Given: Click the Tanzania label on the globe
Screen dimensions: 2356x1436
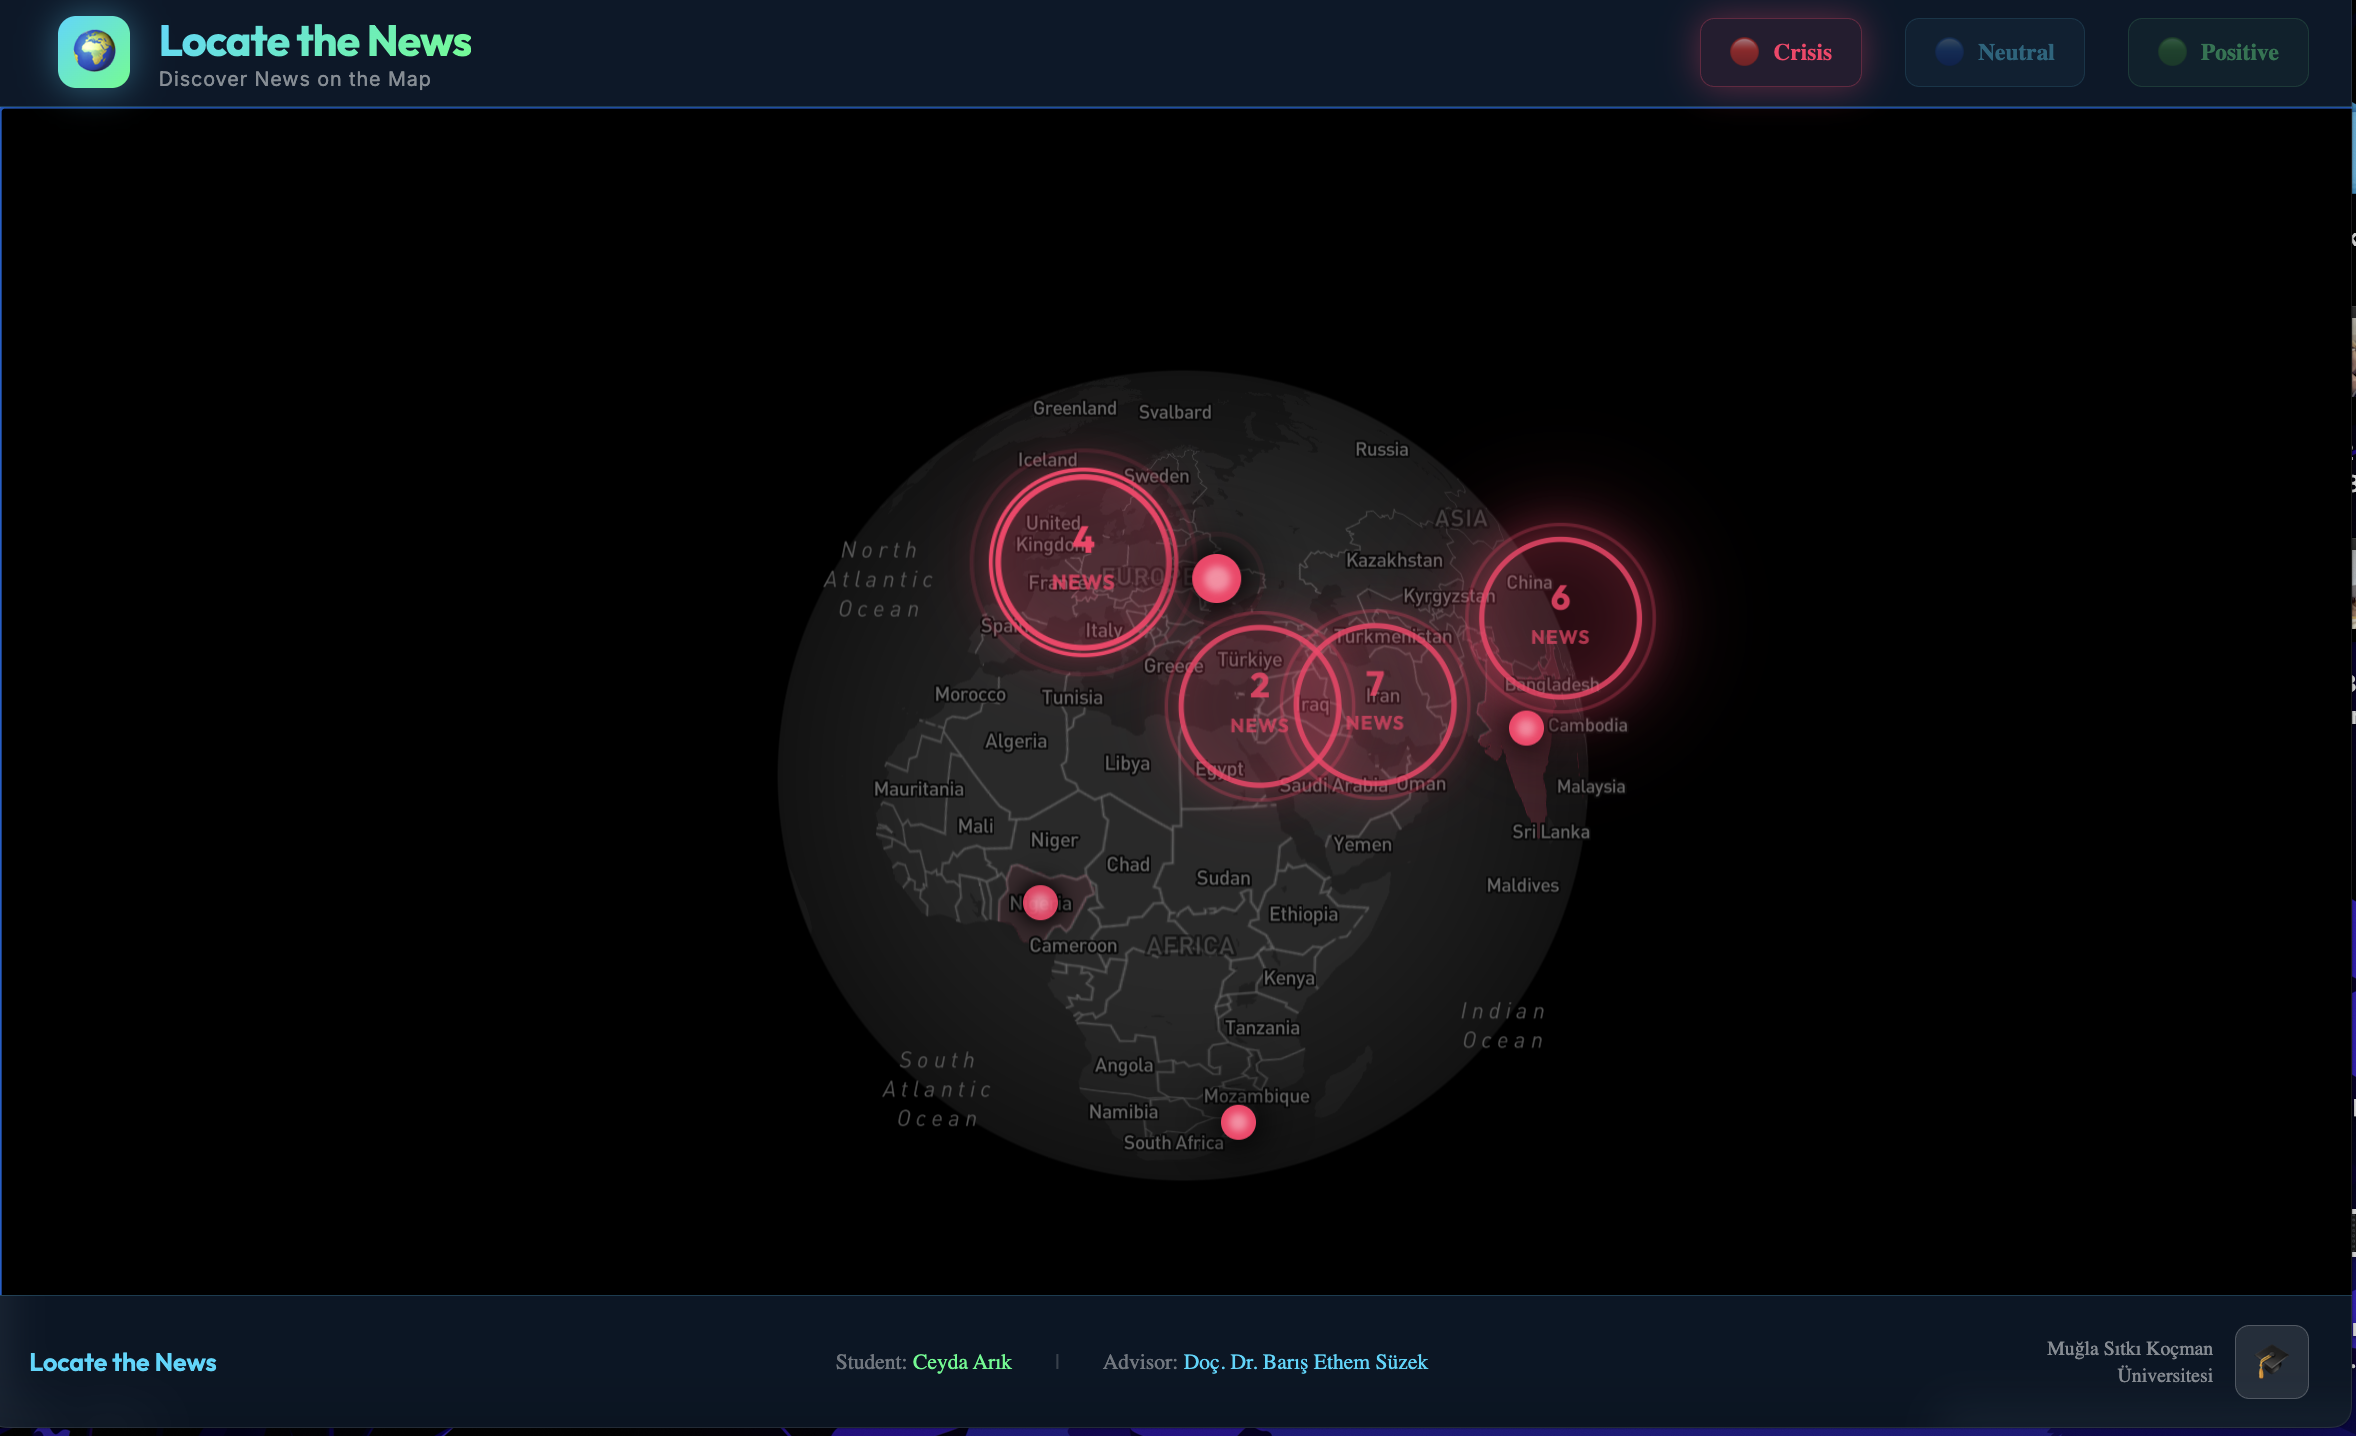Looking at the screenshot, I should (x=1262, y=1027).
